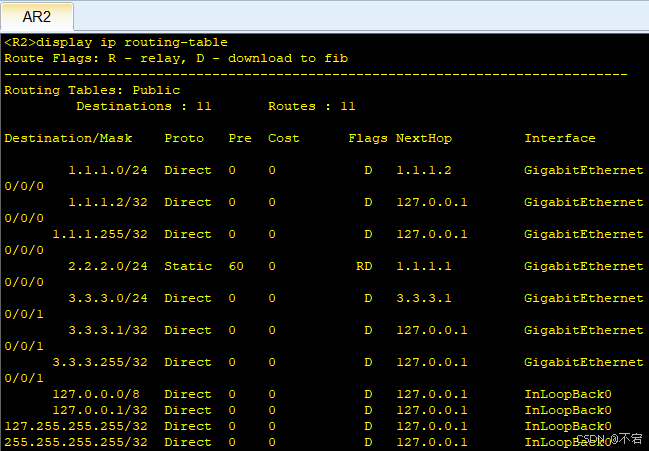Click the 'Pre' column header
Viewport: 649px width, 451px height.
pos(240,138)
